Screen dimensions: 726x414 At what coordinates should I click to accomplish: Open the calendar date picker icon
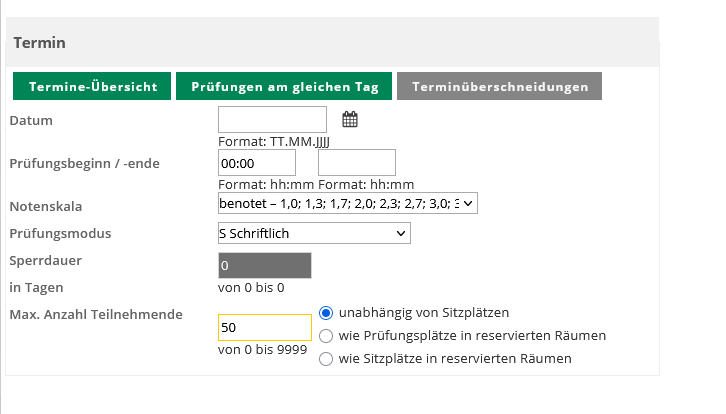(350, 120)
